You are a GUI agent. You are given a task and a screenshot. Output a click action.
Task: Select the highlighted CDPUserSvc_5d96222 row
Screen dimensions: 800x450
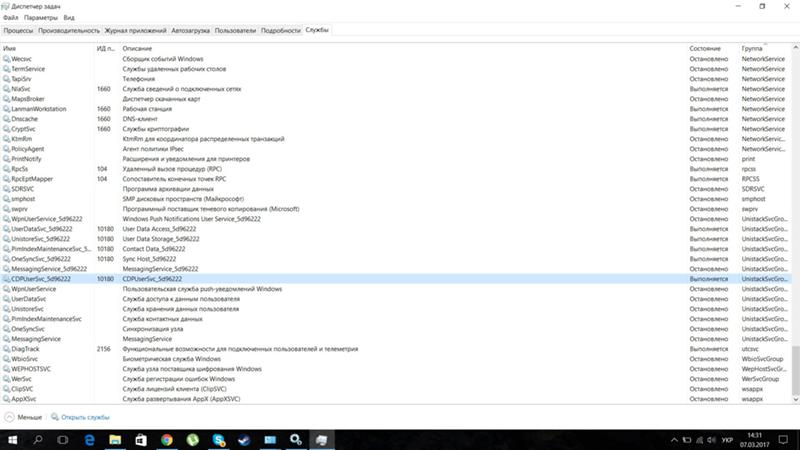(x=396, y=279)
